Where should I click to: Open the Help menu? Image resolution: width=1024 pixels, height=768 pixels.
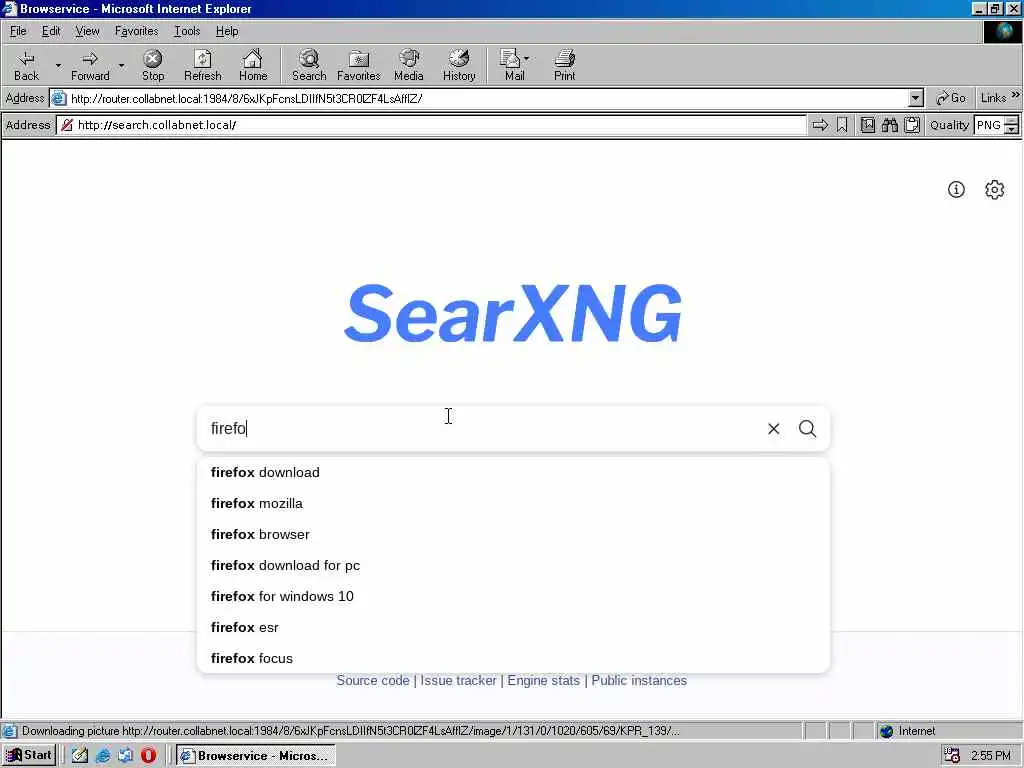click(x=227, y=31)
